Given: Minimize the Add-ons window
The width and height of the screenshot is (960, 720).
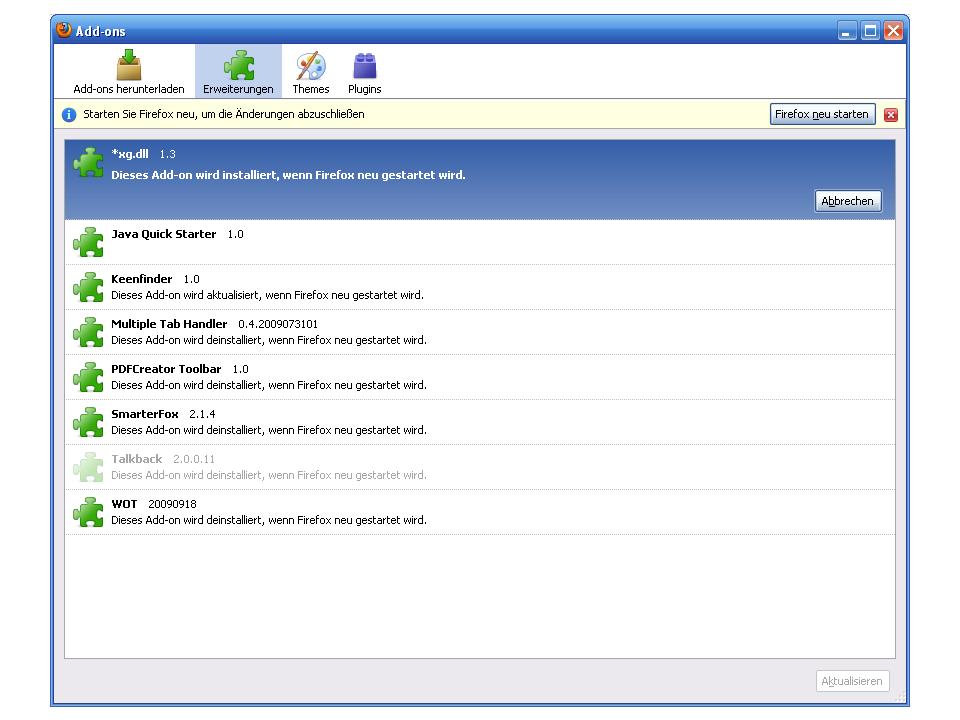Looking at the screenshot, I should point(847,31).
